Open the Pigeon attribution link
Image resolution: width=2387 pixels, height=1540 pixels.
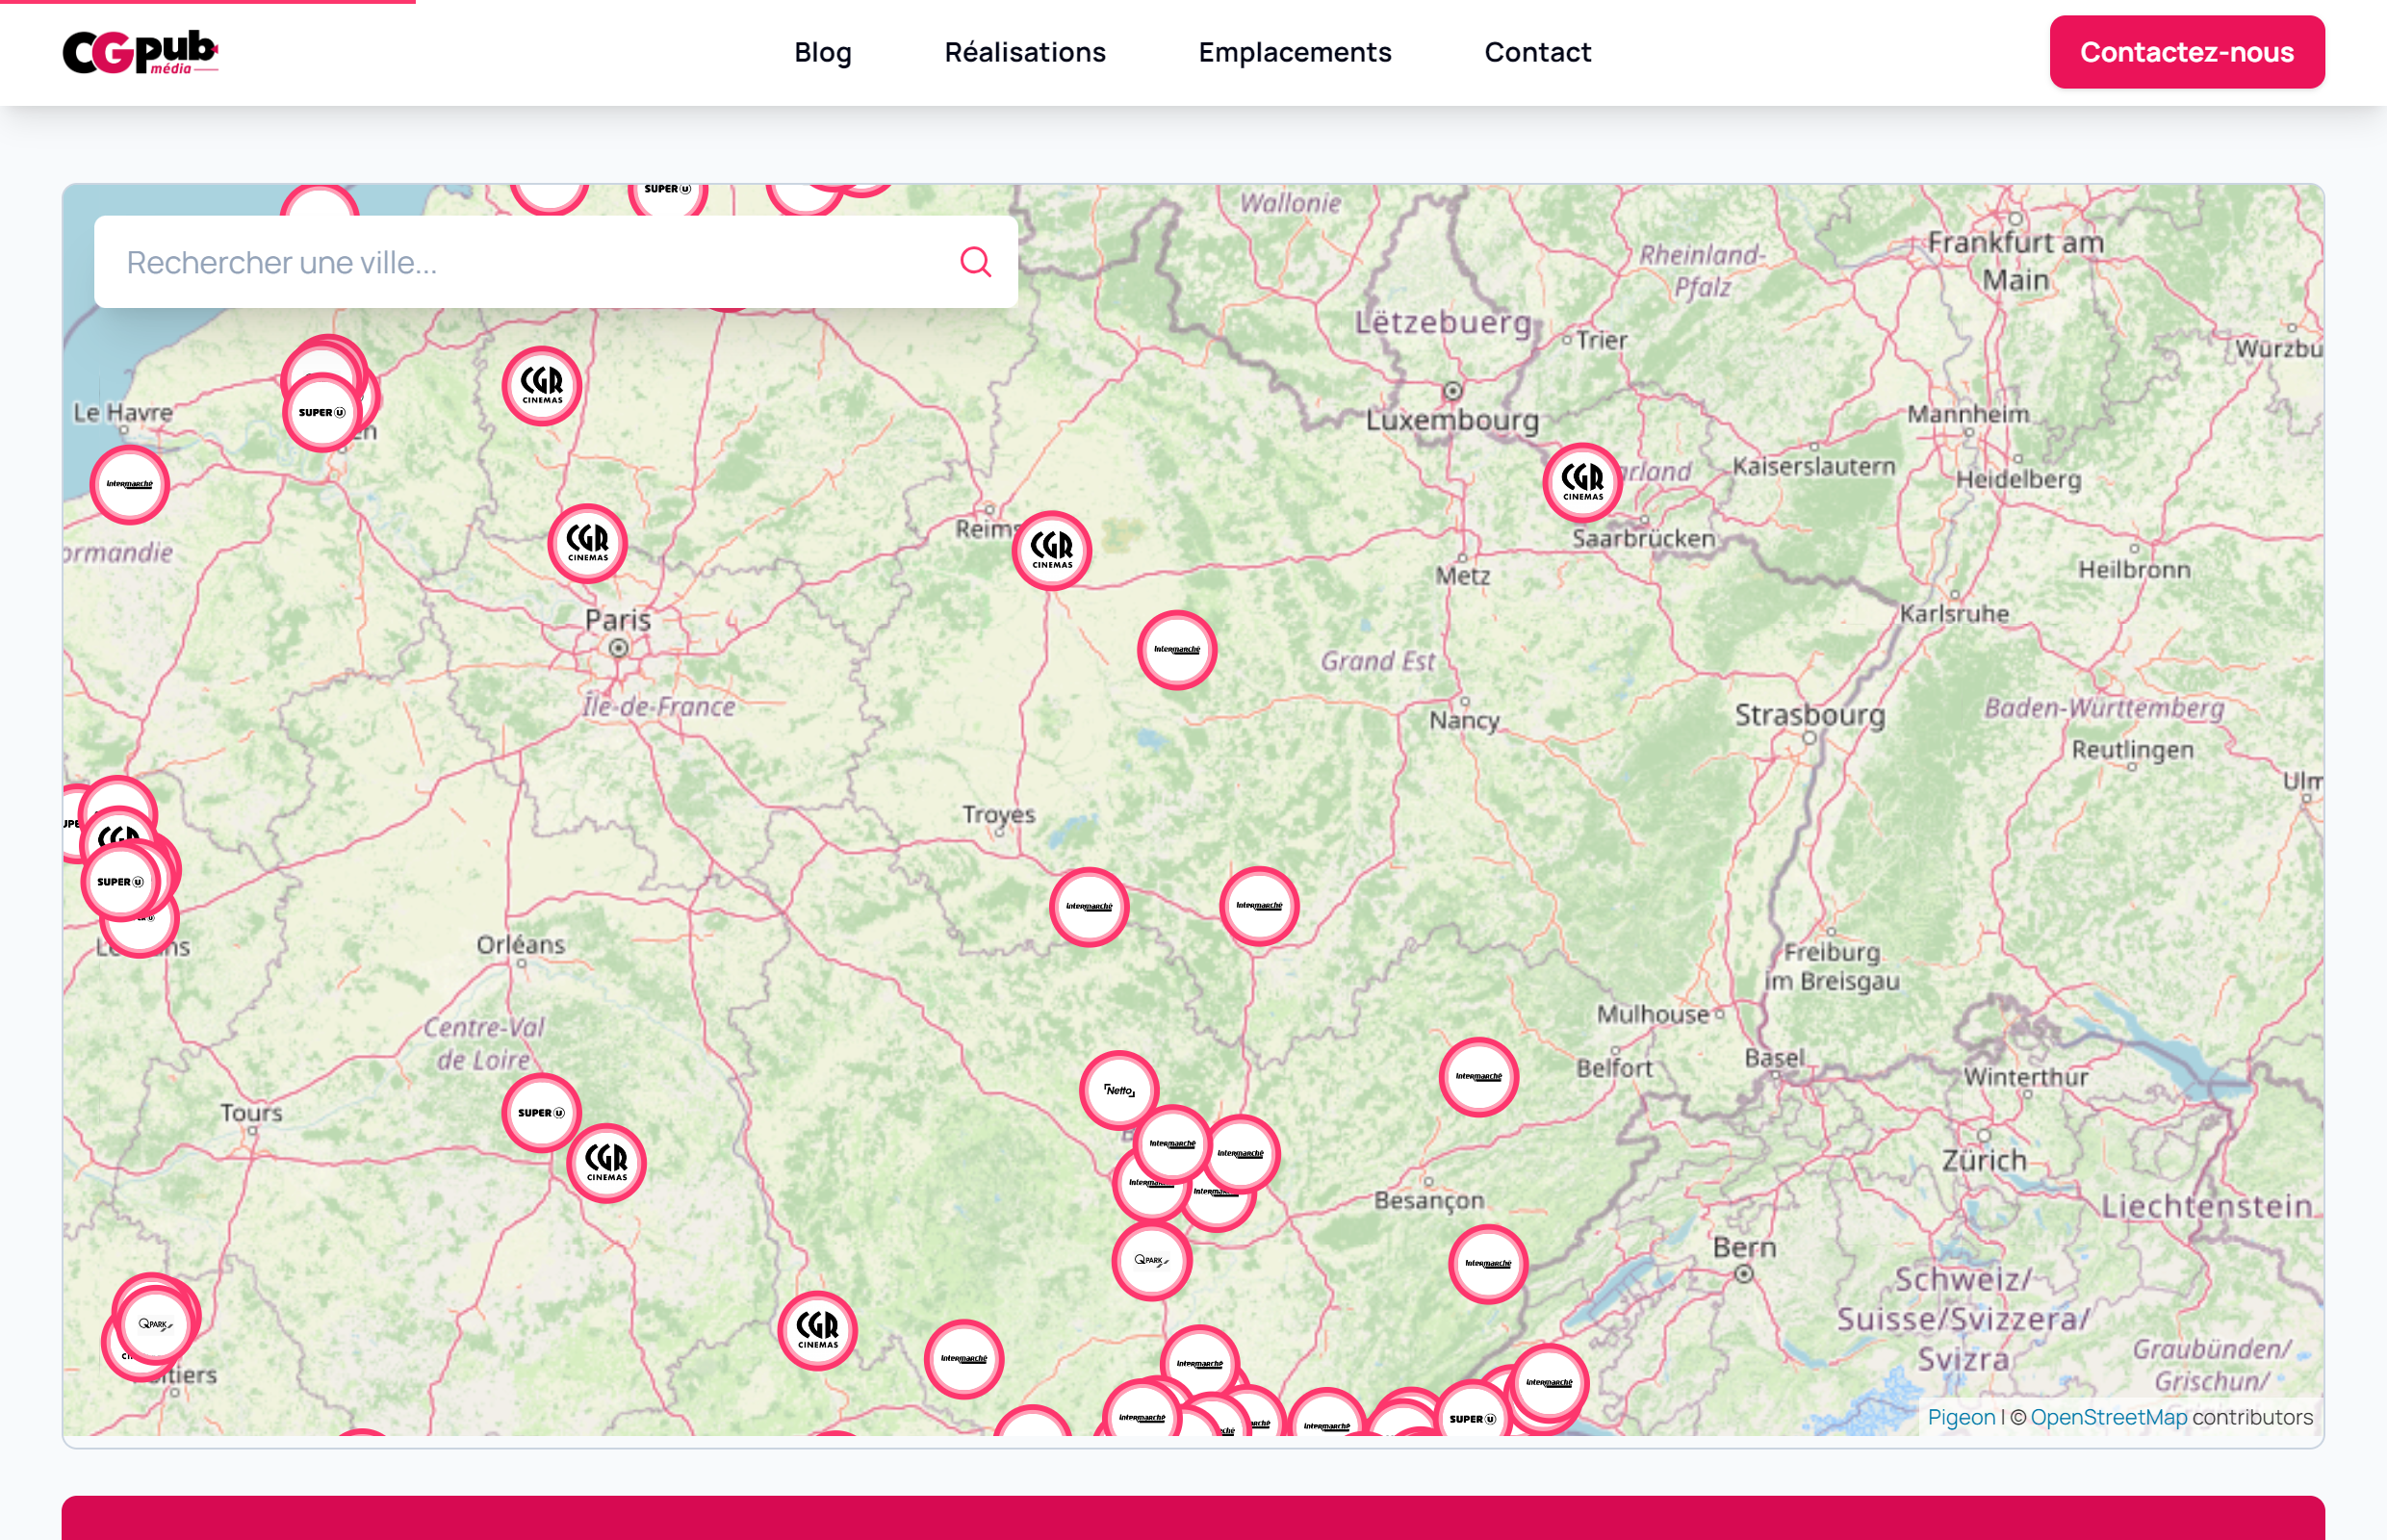[x=1960, y=1417]
